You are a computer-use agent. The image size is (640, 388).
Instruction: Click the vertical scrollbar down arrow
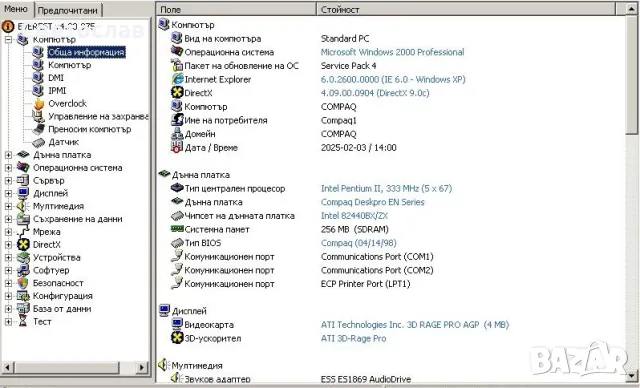pyautogui.click(x=632, y=375)
